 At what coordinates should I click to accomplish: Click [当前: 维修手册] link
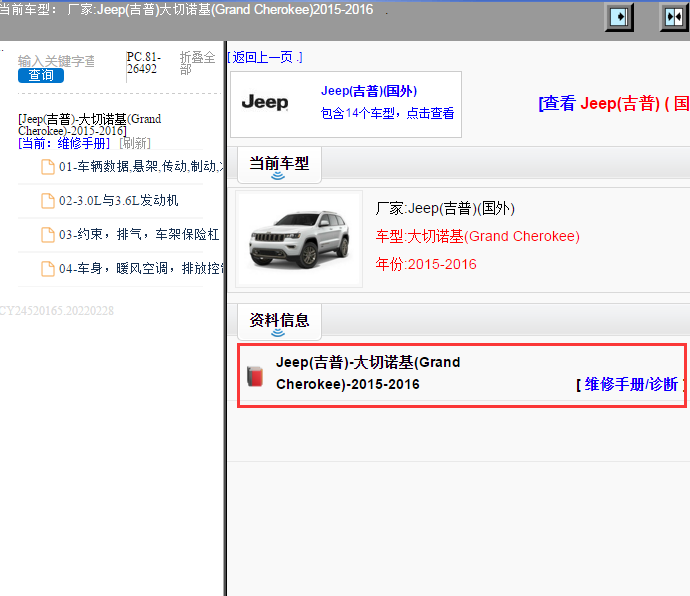click(64, 143)
